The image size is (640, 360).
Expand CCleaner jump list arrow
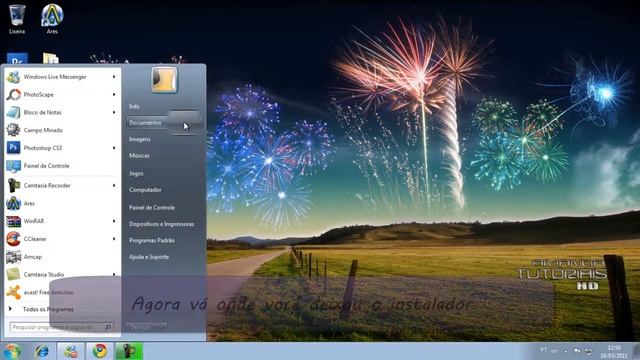coord(114,239)
